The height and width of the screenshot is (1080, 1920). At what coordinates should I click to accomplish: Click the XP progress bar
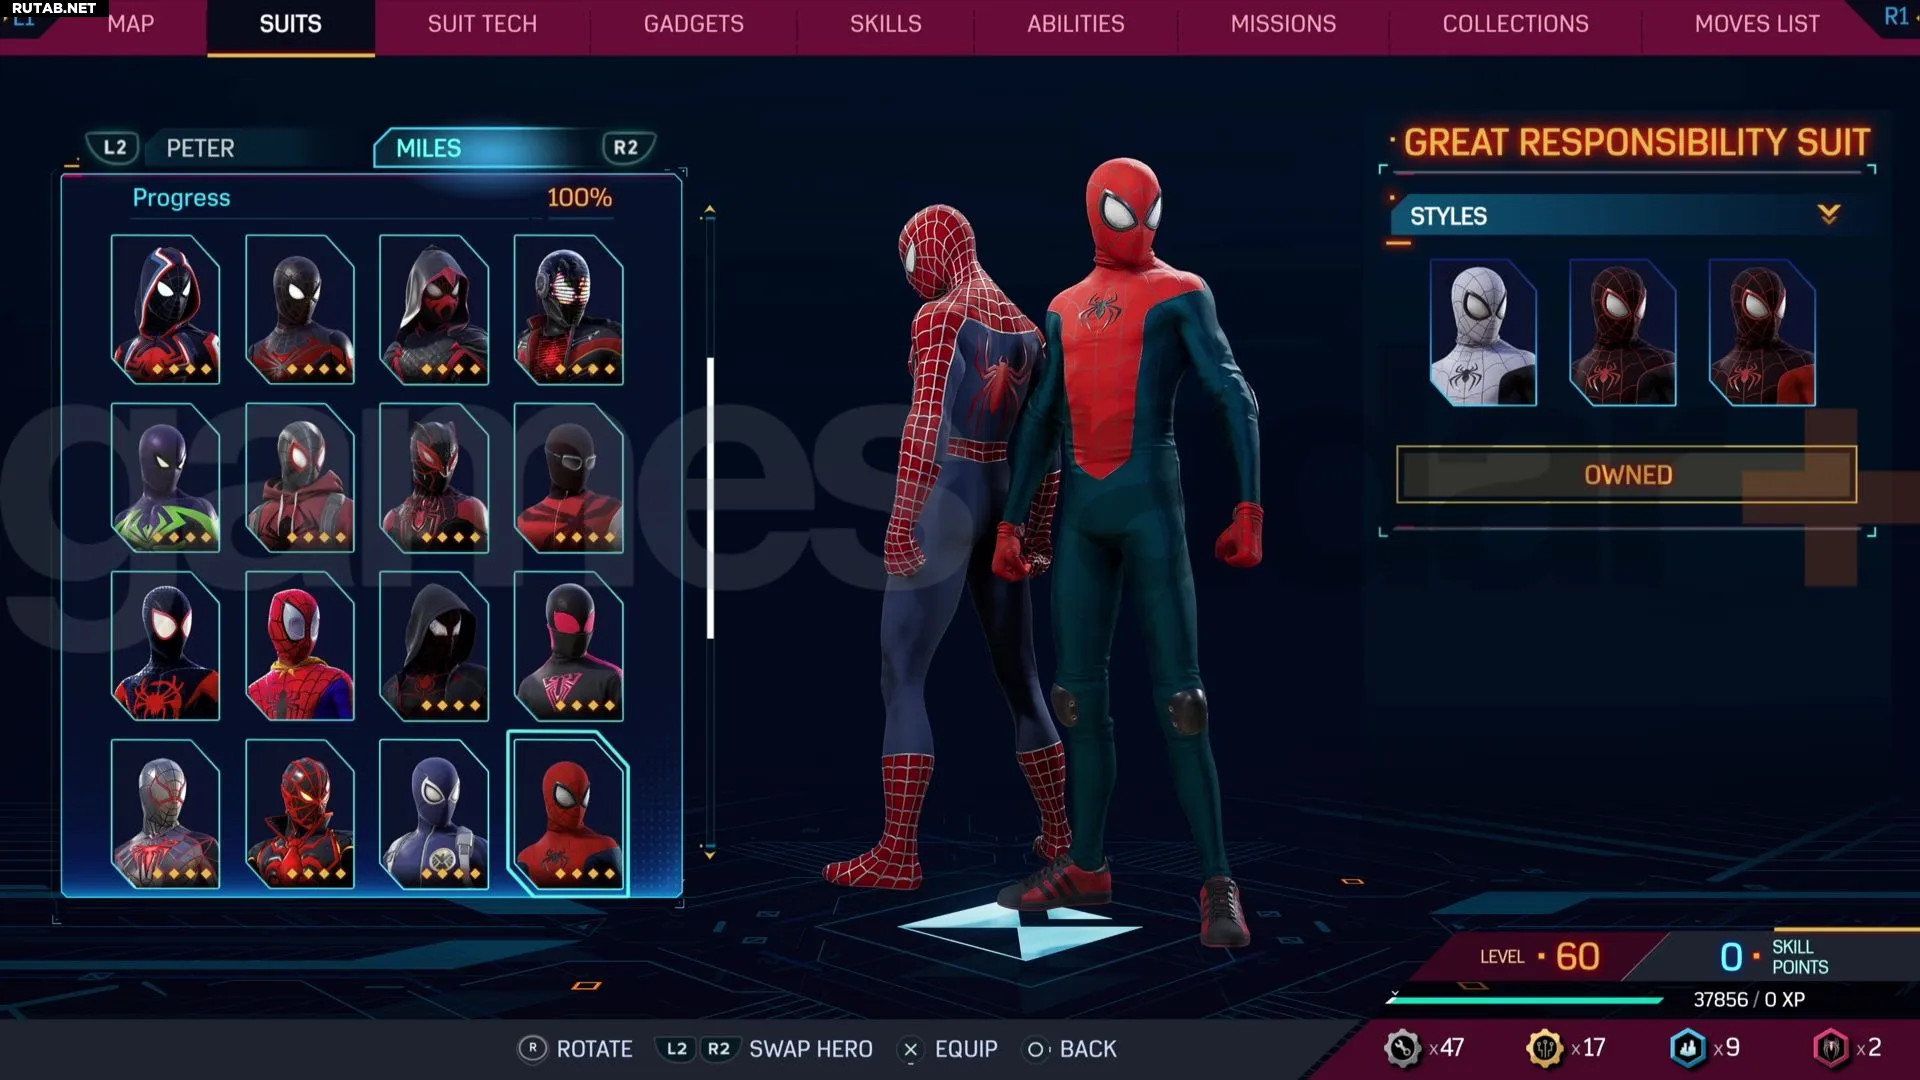click(1525, 999)
